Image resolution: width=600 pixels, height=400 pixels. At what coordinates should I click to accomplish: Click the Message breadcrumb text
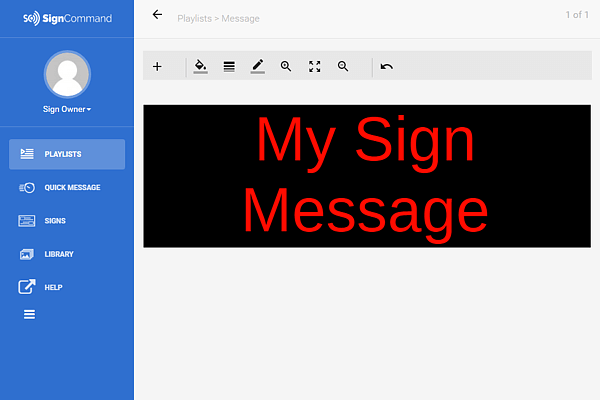click(240, 18)
